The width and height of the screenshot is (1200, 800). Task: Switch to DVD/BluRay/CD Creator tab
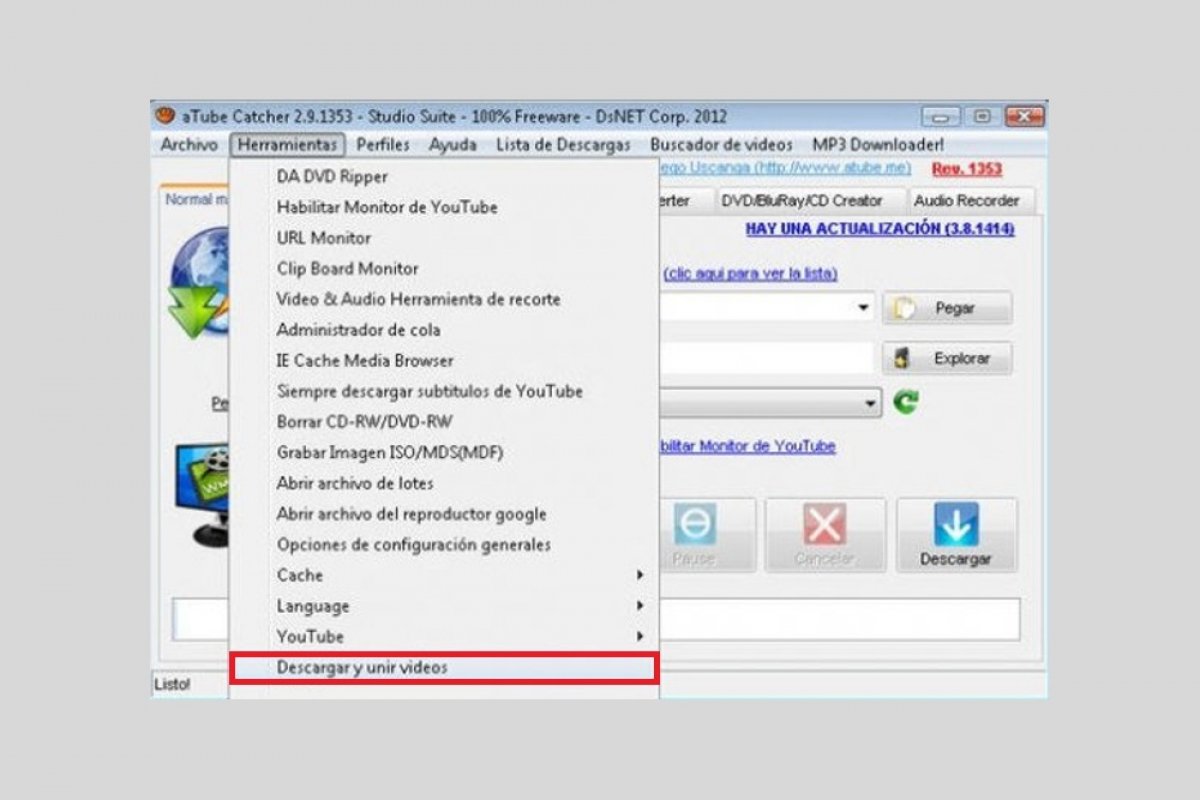click(x=802, y=201)
